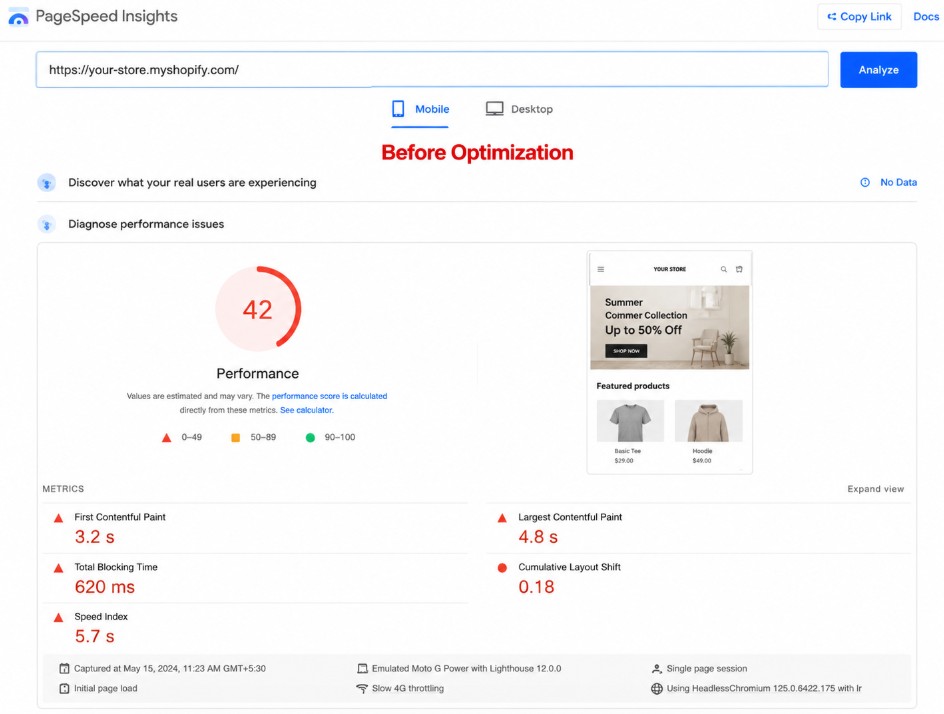Click the PageSpeed Insights title text
Viewport: 944px width, 714px height.
[x=107, y=16]
